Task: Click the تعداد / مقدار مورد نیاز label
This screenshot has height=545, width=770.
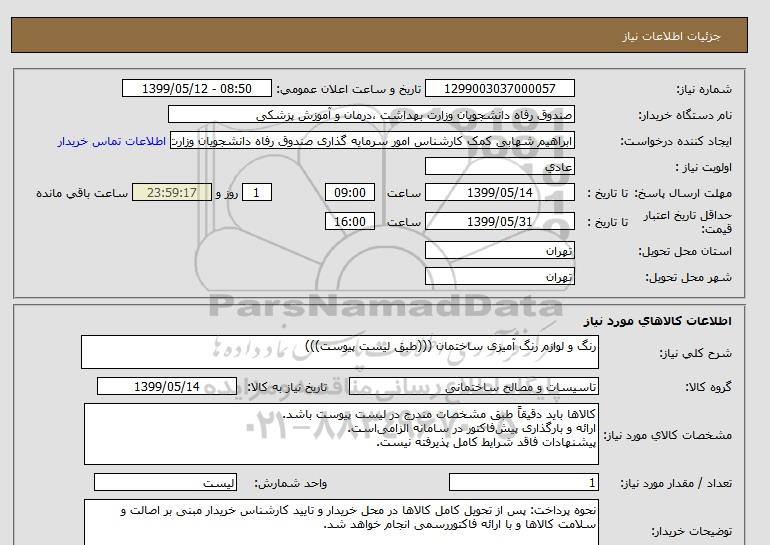Action: [676, 483]
